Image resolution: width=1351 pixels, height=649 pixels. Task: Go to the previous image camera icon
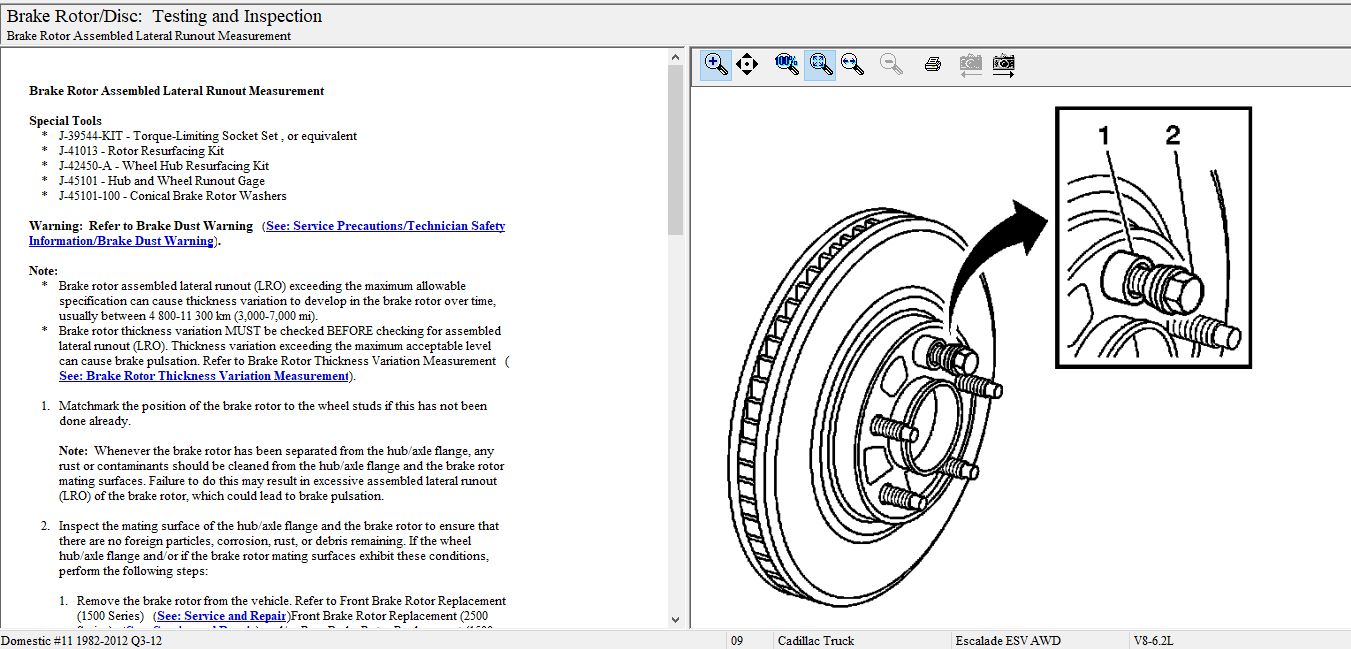[970, 65]
